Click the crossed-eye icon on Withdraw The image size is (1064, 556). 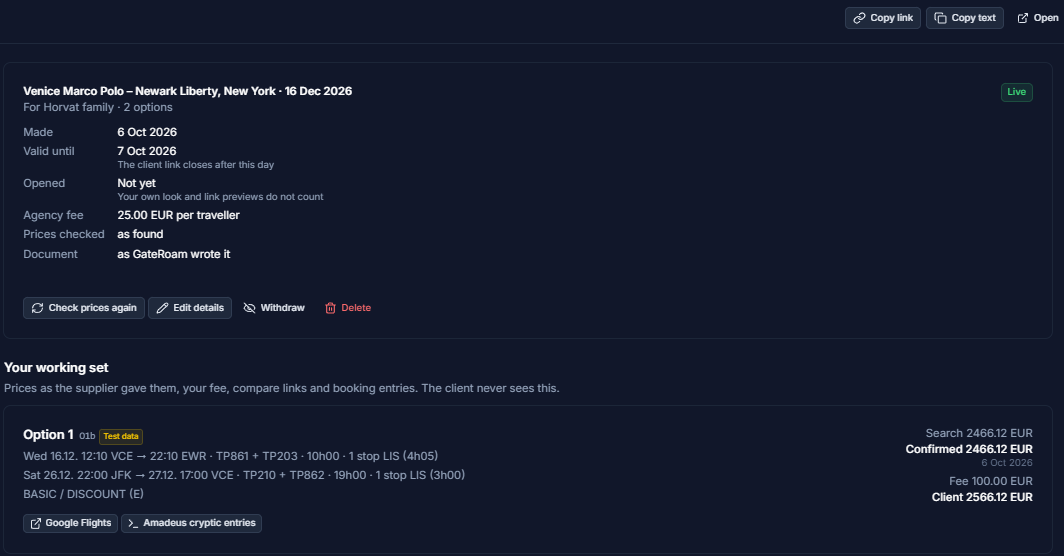pyautogui.click(x=249, y=308)
